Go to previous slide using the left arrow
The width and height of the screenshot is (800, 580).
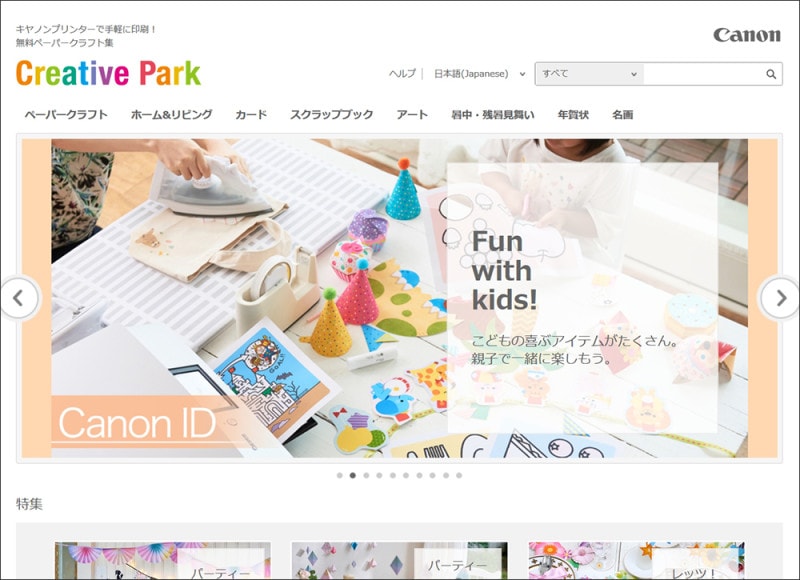point(21,295)
